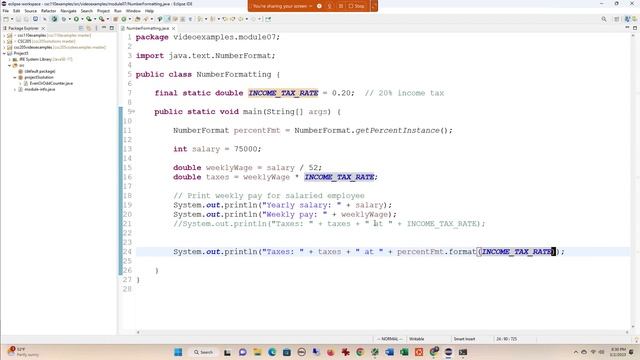Collapse the project3solution package node
Image resolution: width=640 pixels, height=360 pixels.
(x=15, y=77)
